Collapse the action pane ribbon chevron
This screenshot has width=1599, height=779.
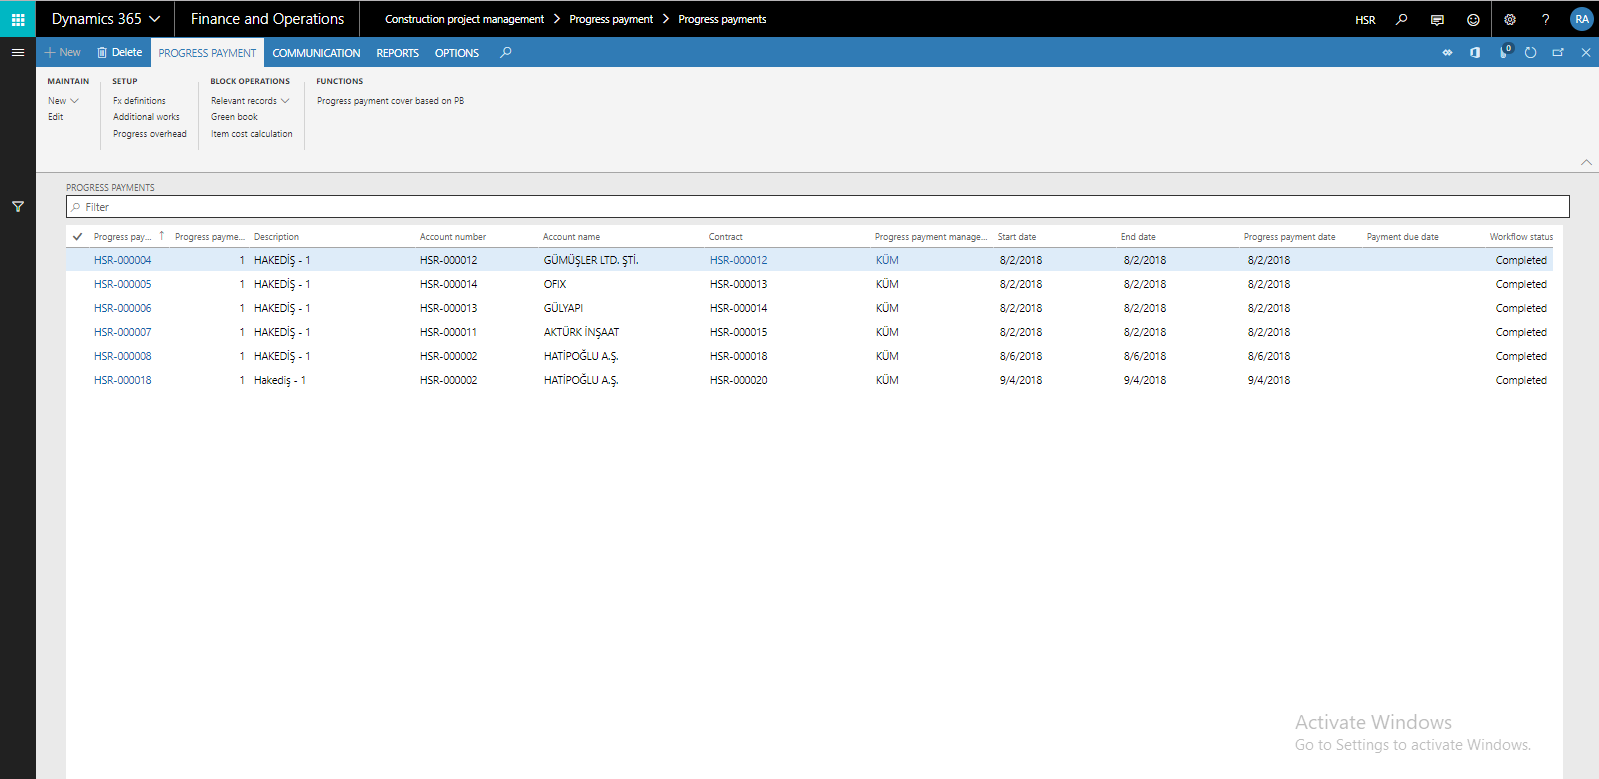pyautogui.click(x=1586, y=162)
